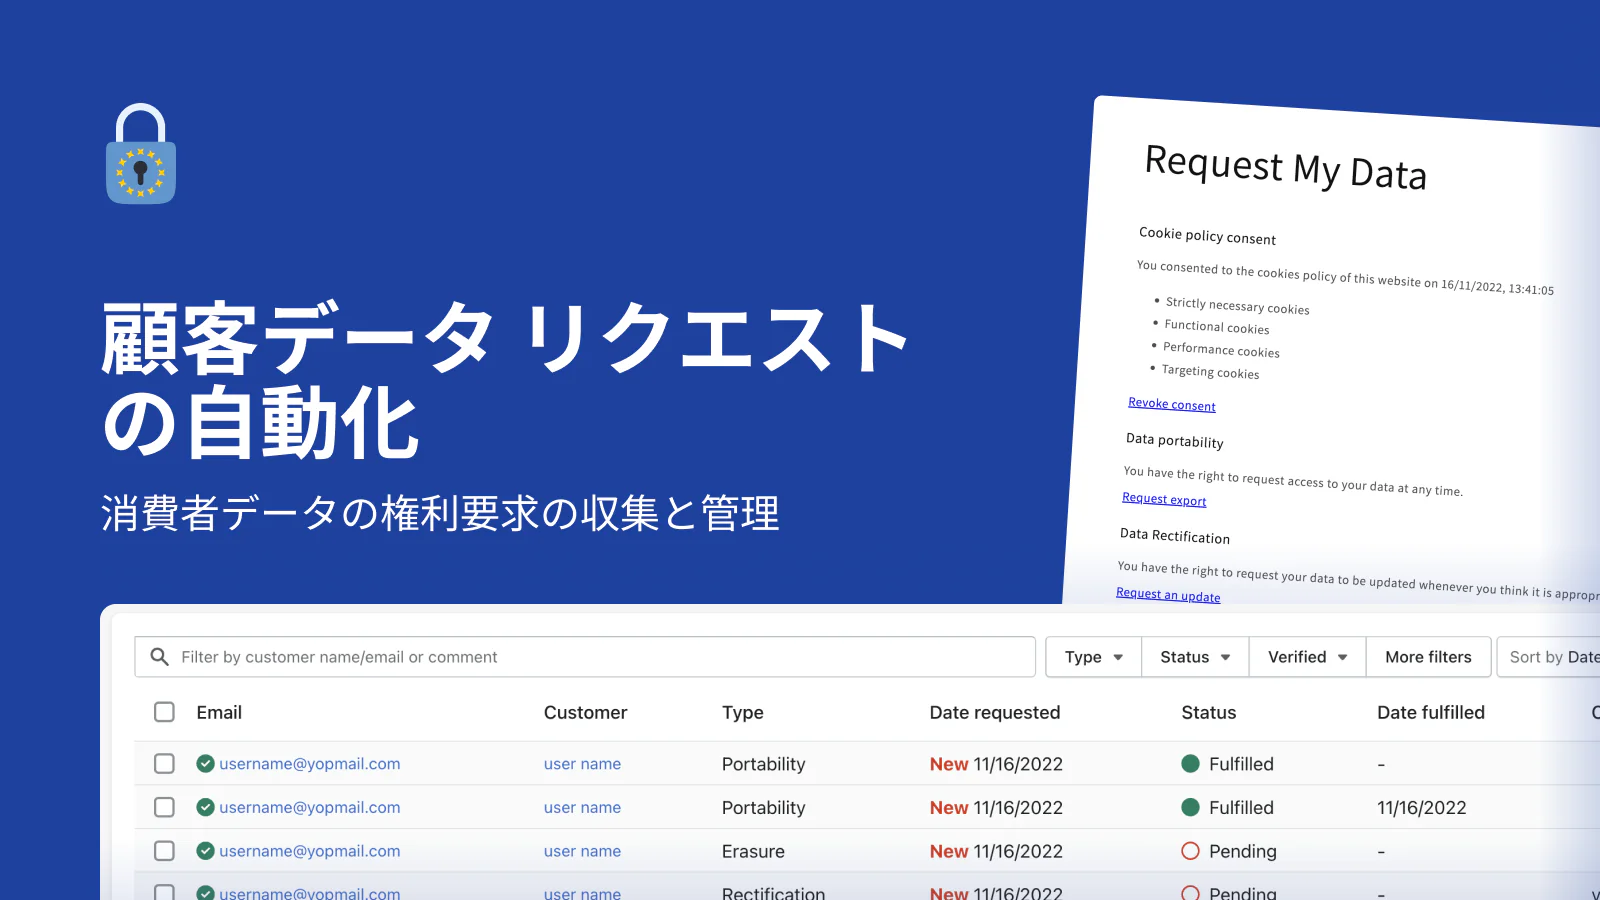Screen dimensions: 1600x900
Task: Open username@yopmail.com in first Portability row
Action: [310, 764]
